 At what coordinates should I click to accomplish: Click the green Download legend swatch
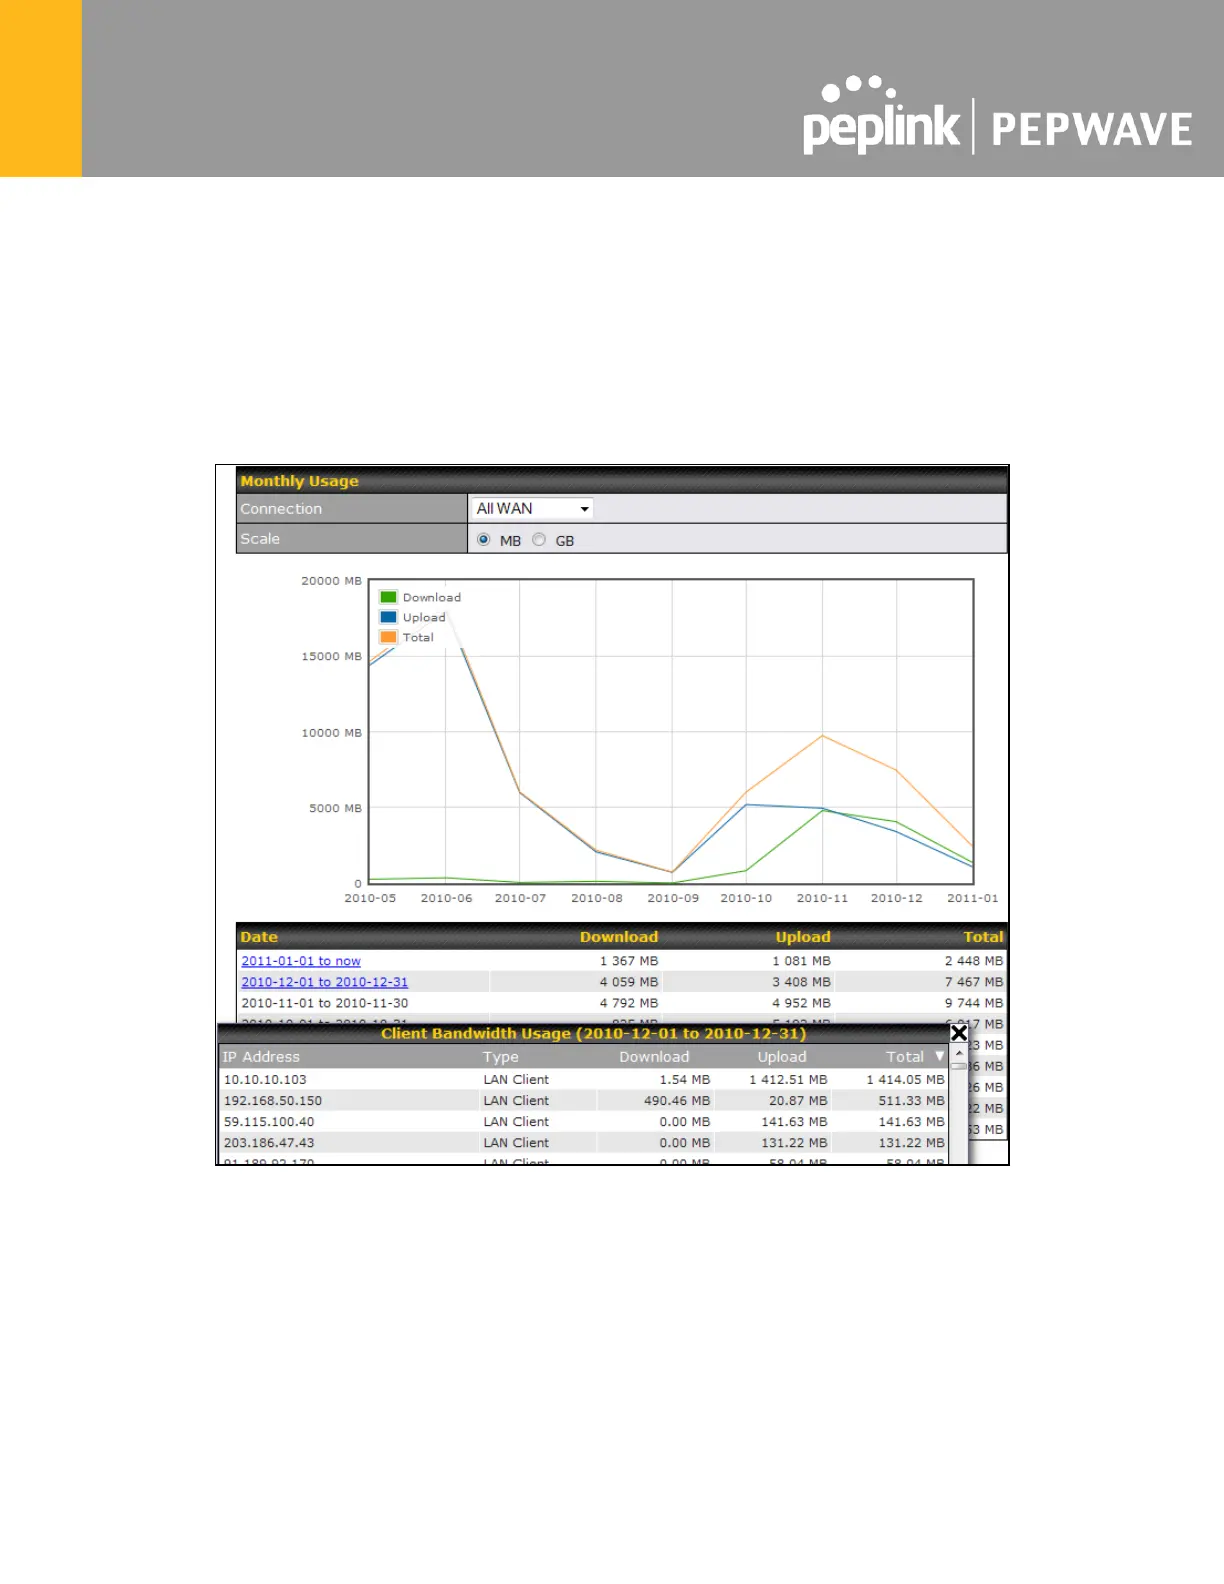(x=389, y=597)
